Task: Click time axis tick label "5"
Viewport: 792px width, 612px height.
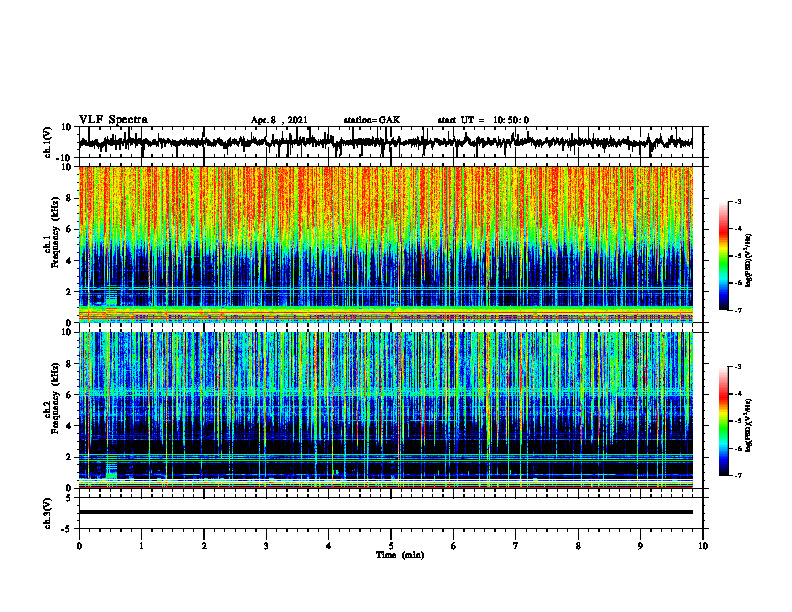Action: click(x=391, y=546)
